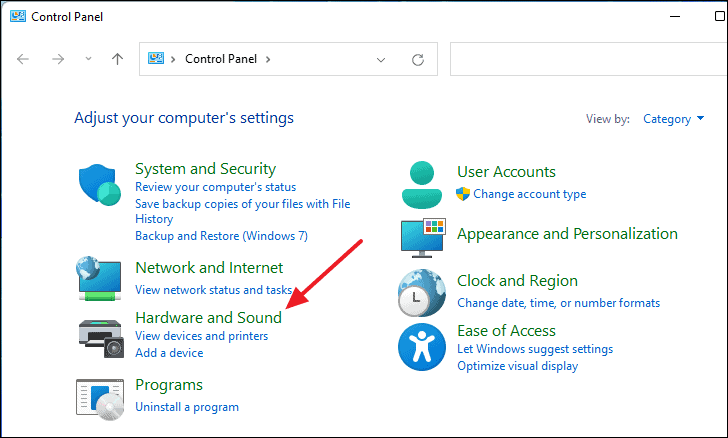Expand the chevron after Control Panel breadcrumb
Image resolution: width=728 pixels, height=438 pixels.
[x=268, y=59]
